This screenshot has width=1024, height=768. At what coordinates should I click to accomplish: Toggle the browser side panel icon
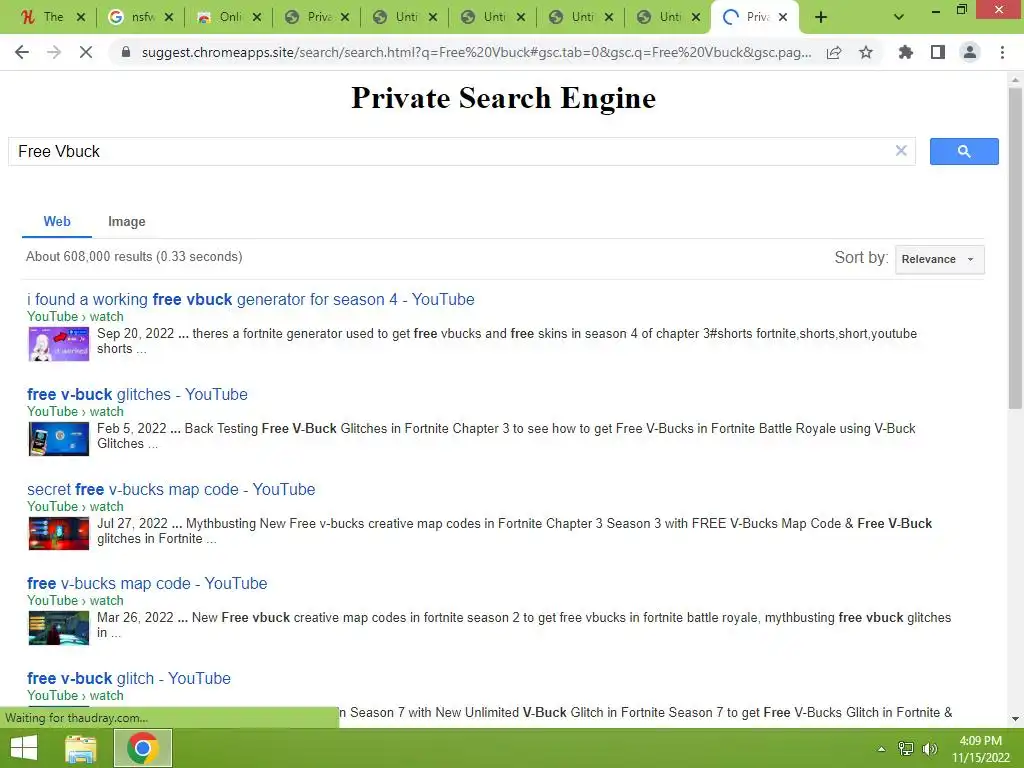click(x=938, y=52)
